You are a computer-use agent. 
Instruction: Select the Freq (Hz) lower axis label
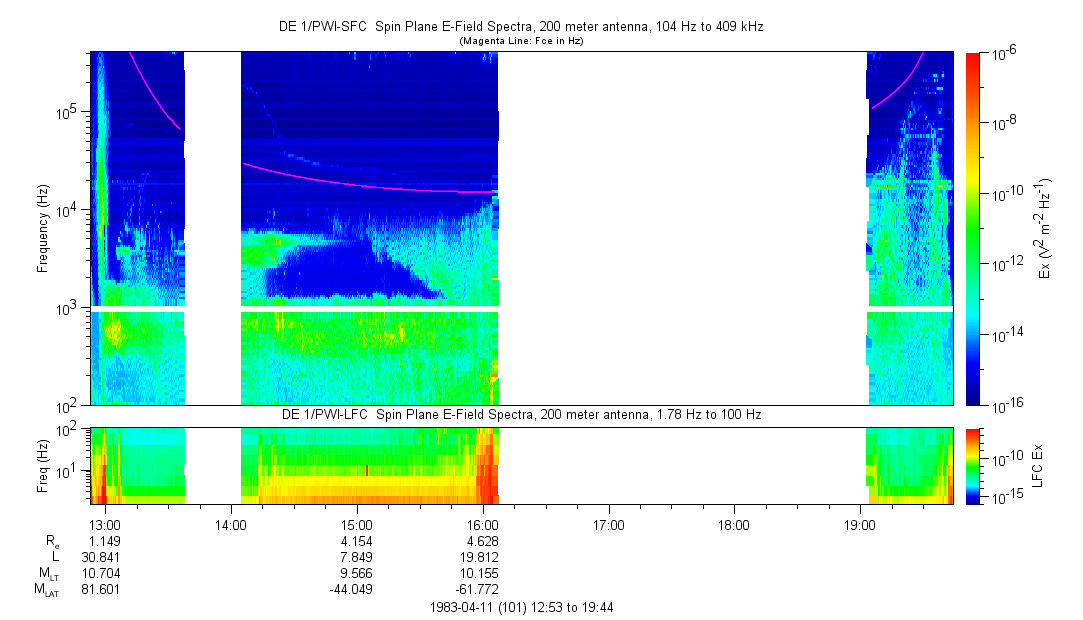[x=43, y=465]
